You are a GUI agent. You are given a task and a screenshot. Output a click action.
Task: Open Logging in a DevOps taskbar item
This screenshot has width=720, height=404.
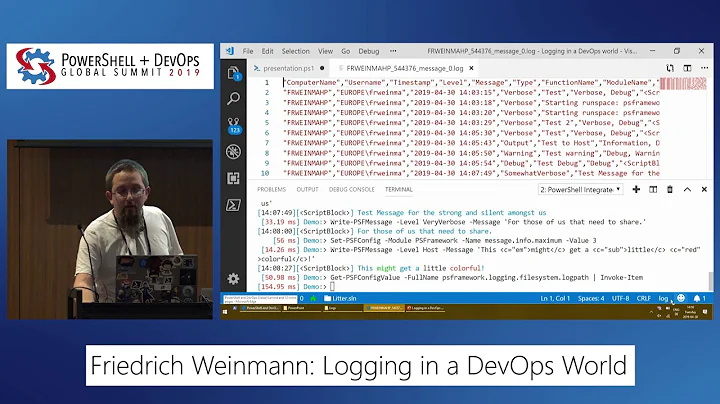point(425,308)
